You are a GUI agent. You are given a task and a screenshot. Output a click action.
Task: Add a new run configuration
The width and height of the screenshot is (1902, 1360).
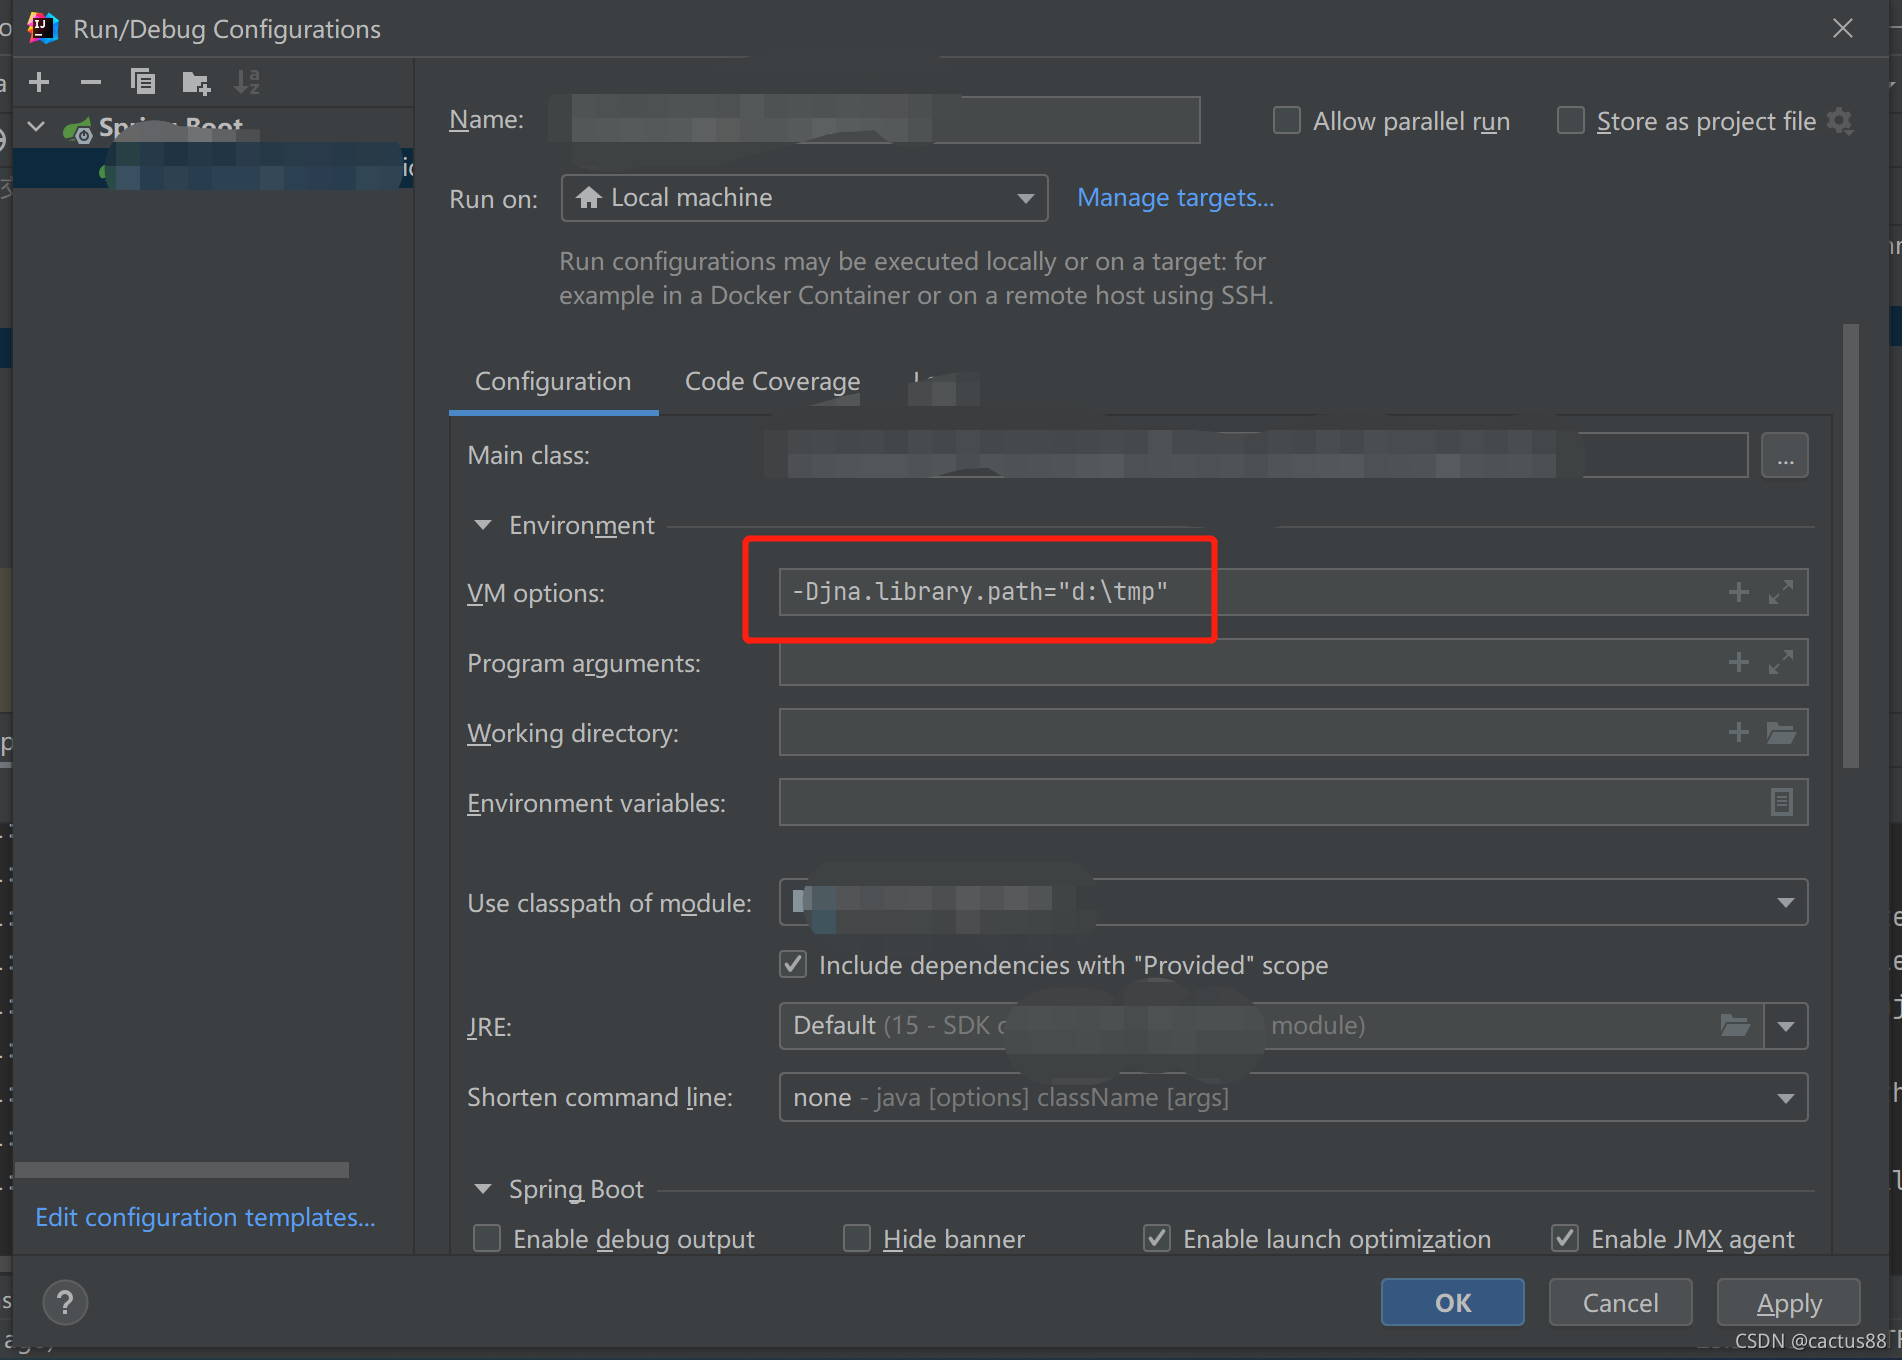(x=38, y=82)
